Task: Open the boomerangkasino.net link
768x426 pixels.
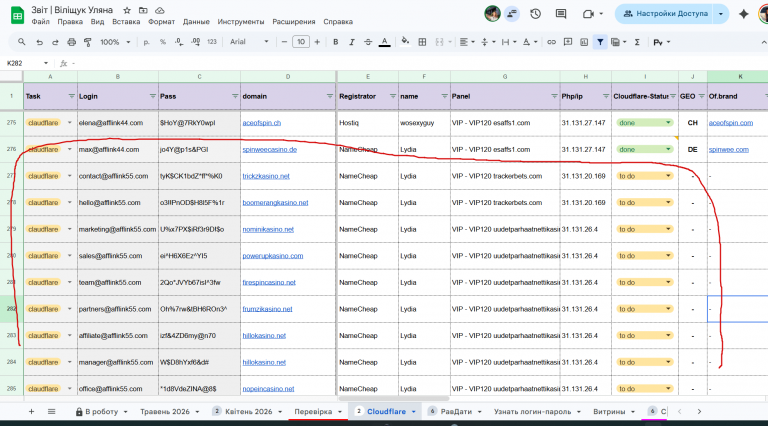Action: tap(275, 203)
